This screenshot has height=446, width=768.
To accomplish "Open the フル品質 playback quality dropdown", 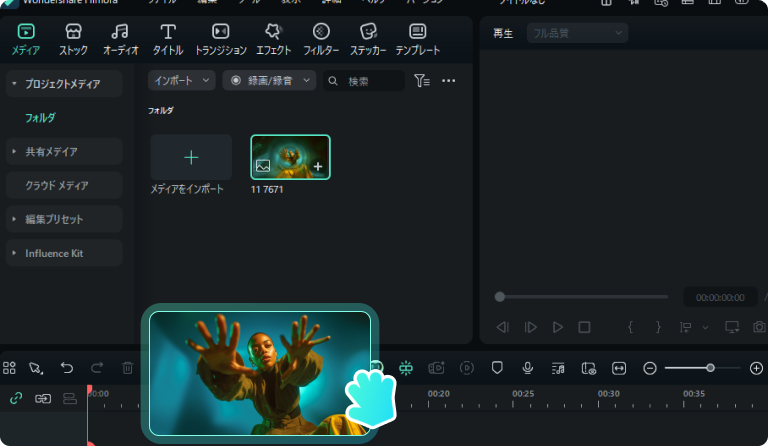I will coord(577,33).
